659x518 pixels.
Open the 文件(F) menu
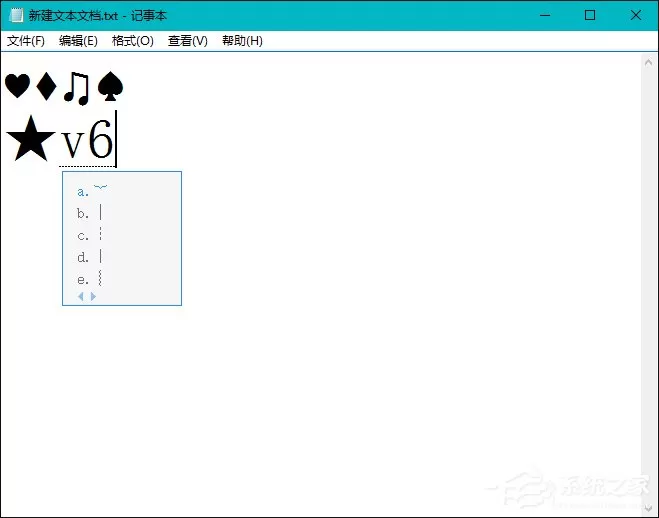pyautogui.click(x=26, y=41)
